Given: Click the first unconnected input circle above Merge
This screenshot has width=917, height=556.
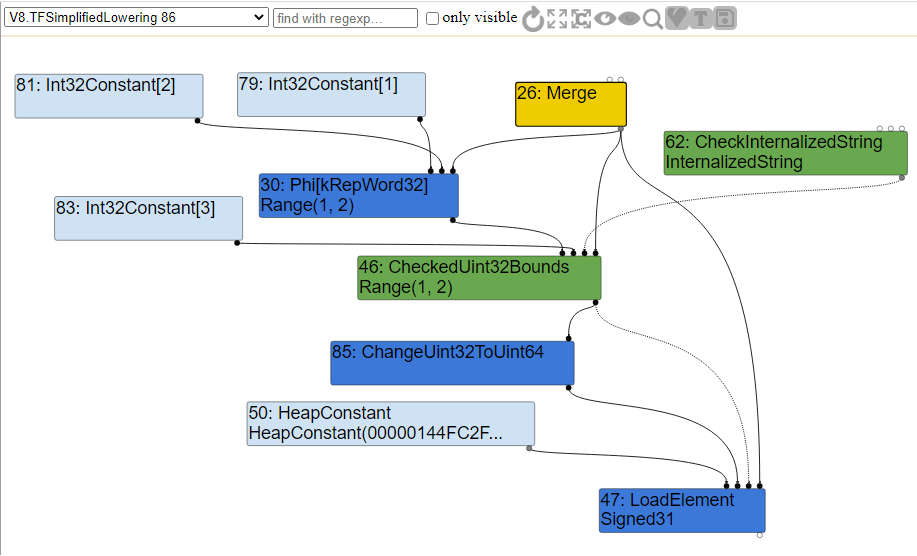Looking at the screenshot, I should [610, 80].
